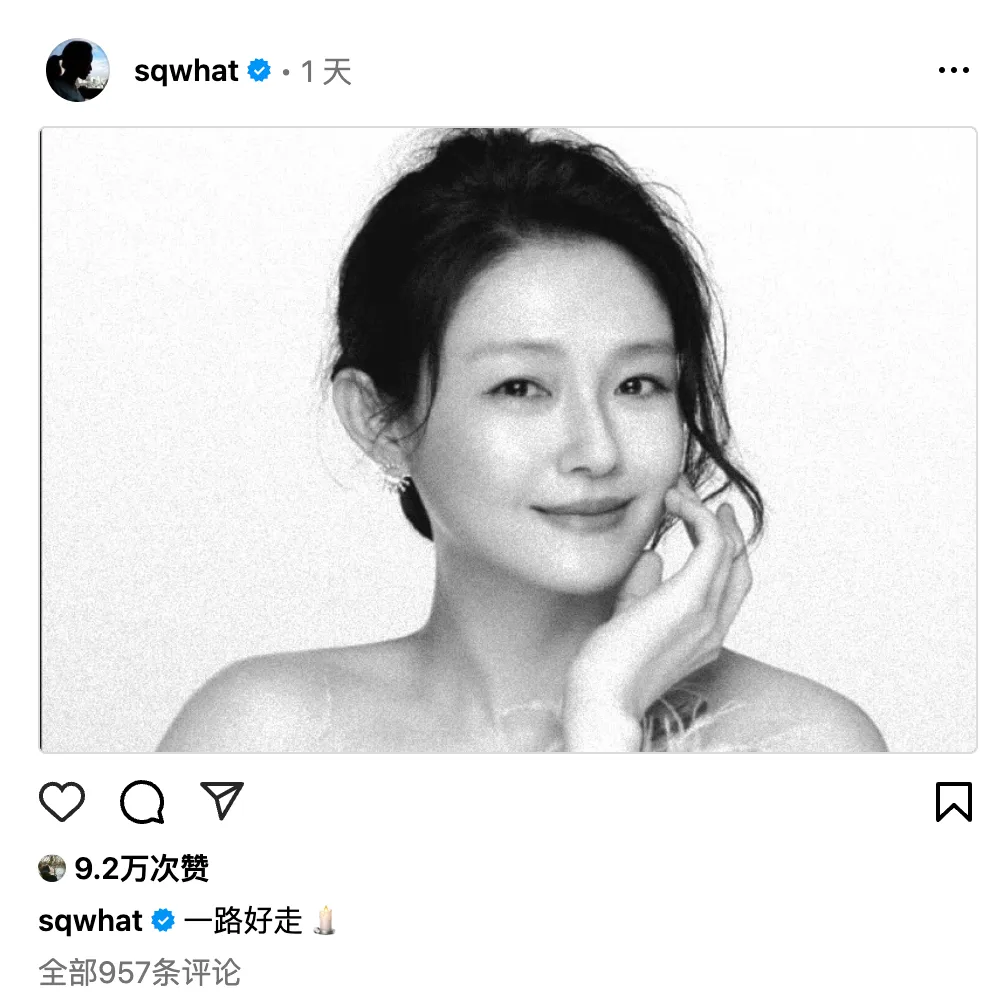This screenshot has width=1002, height=994.
Task: Expand '全部957条评论' to view all comments
Action: (139, 972)
